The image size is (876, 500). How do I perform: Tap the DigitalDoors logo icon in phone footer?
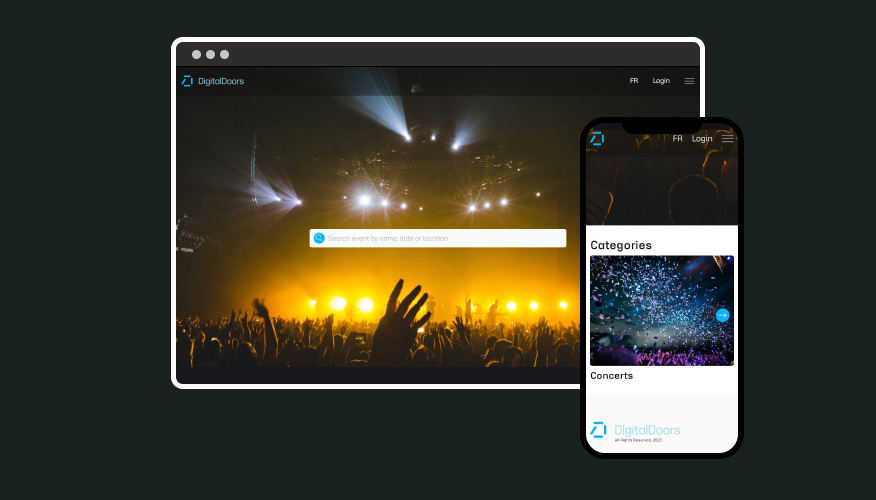click(x=598, y=430)
